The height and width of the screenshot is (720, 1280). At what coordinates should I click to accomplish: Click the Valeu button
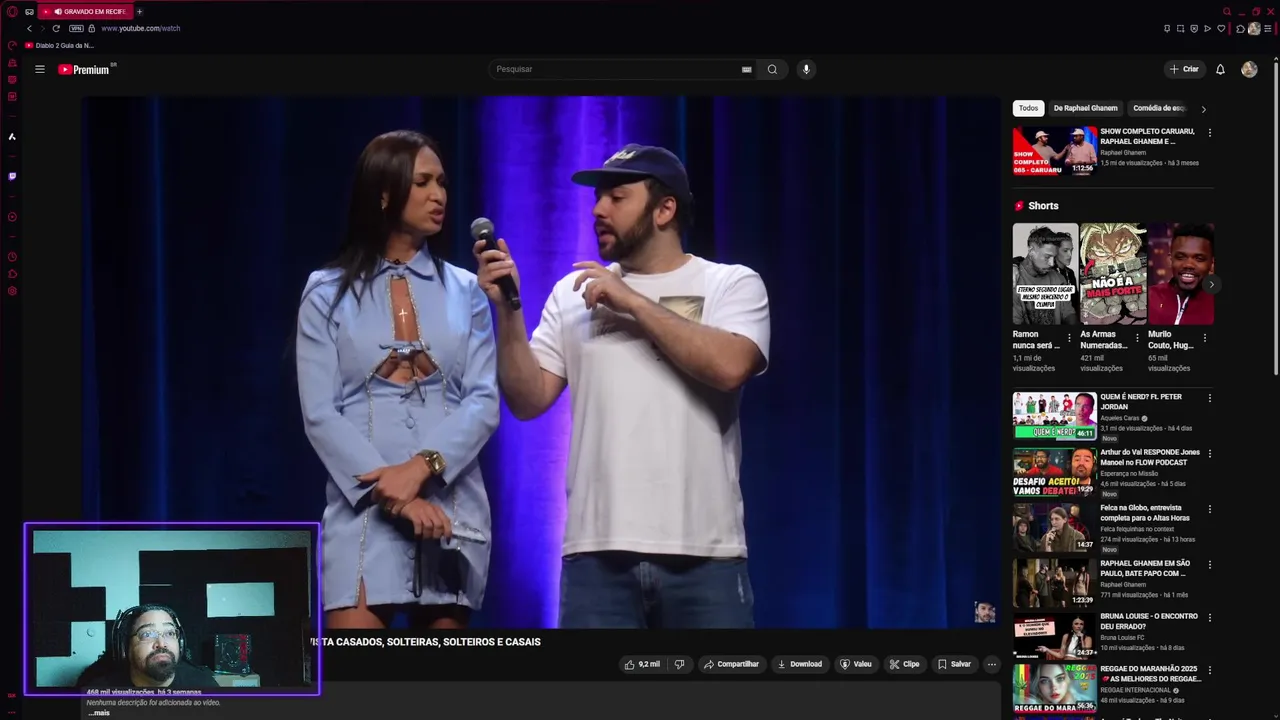(856, 664)
